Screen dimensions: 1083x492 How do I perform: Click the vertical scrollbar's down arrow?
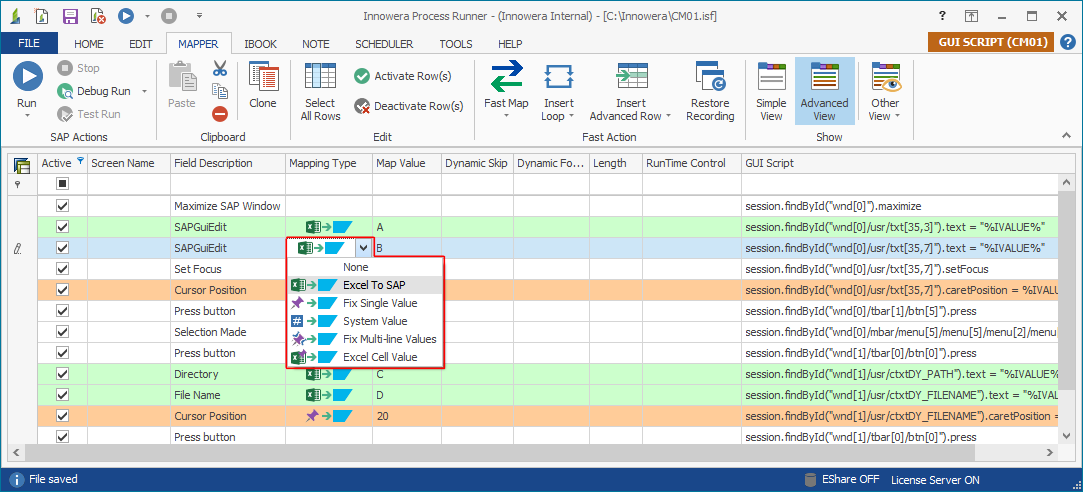pos(1064,435)
